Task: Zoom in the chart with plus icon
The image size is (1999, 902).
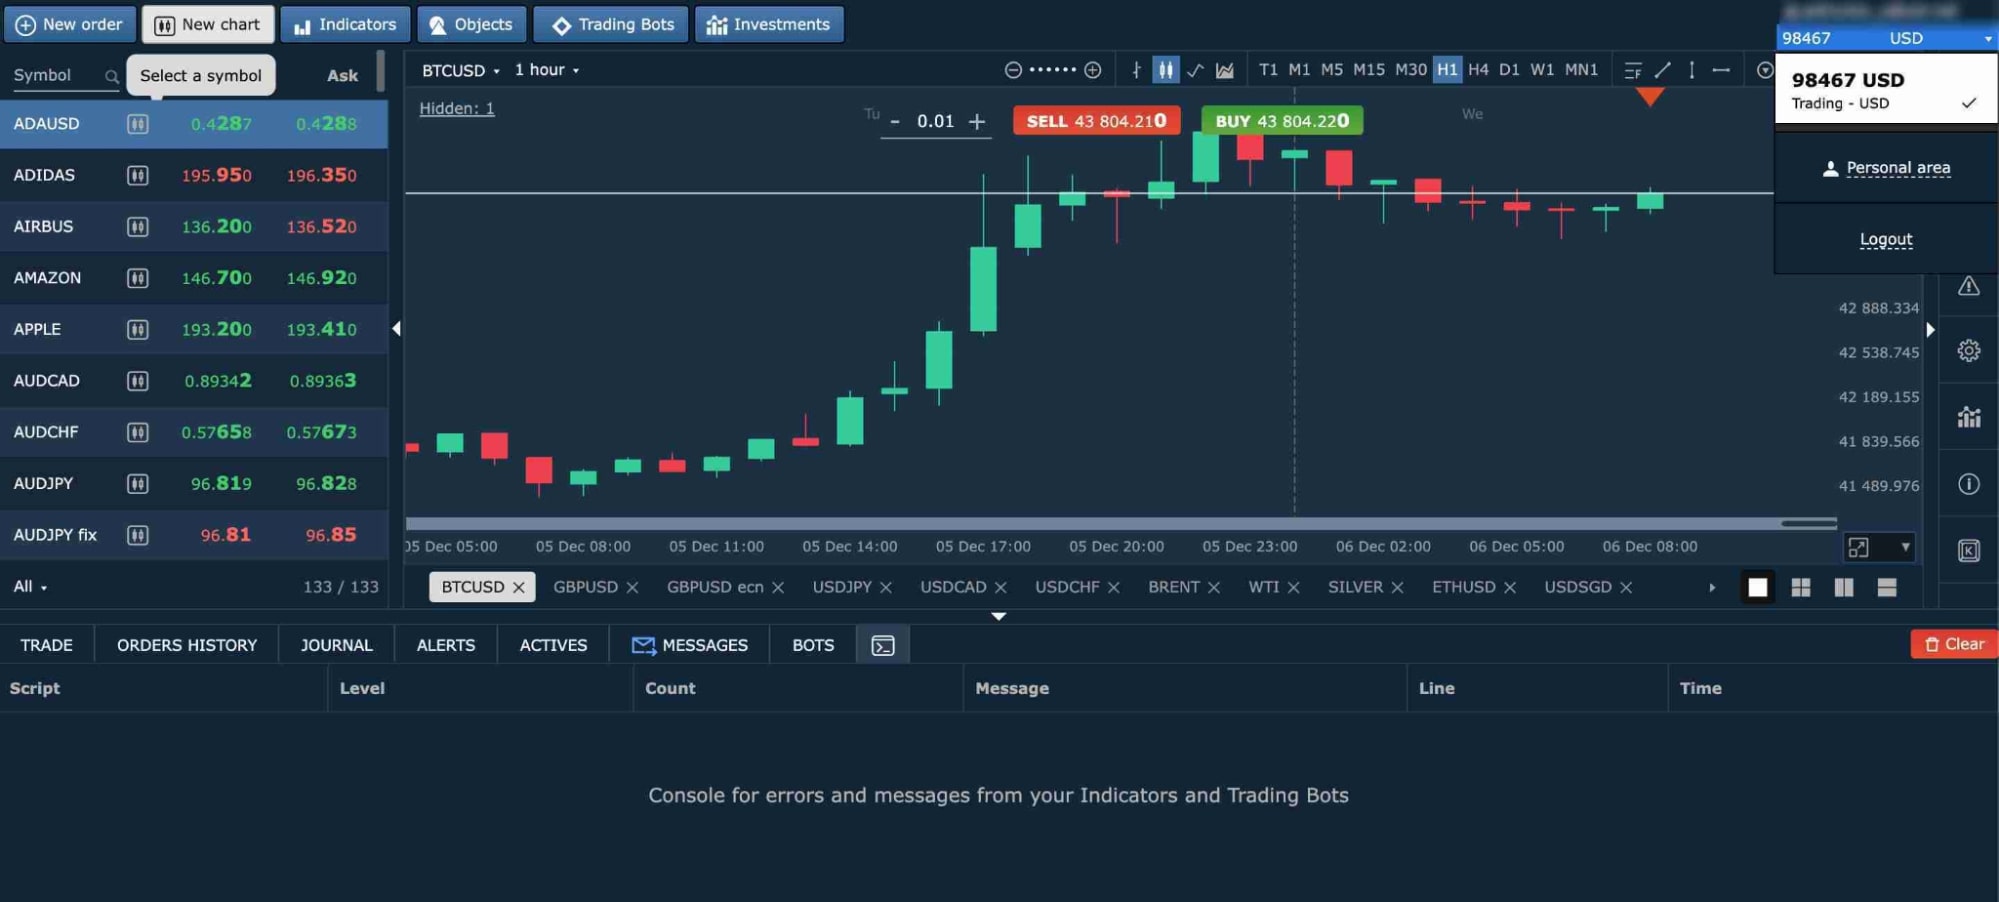Action: [x=1093, y=70]
